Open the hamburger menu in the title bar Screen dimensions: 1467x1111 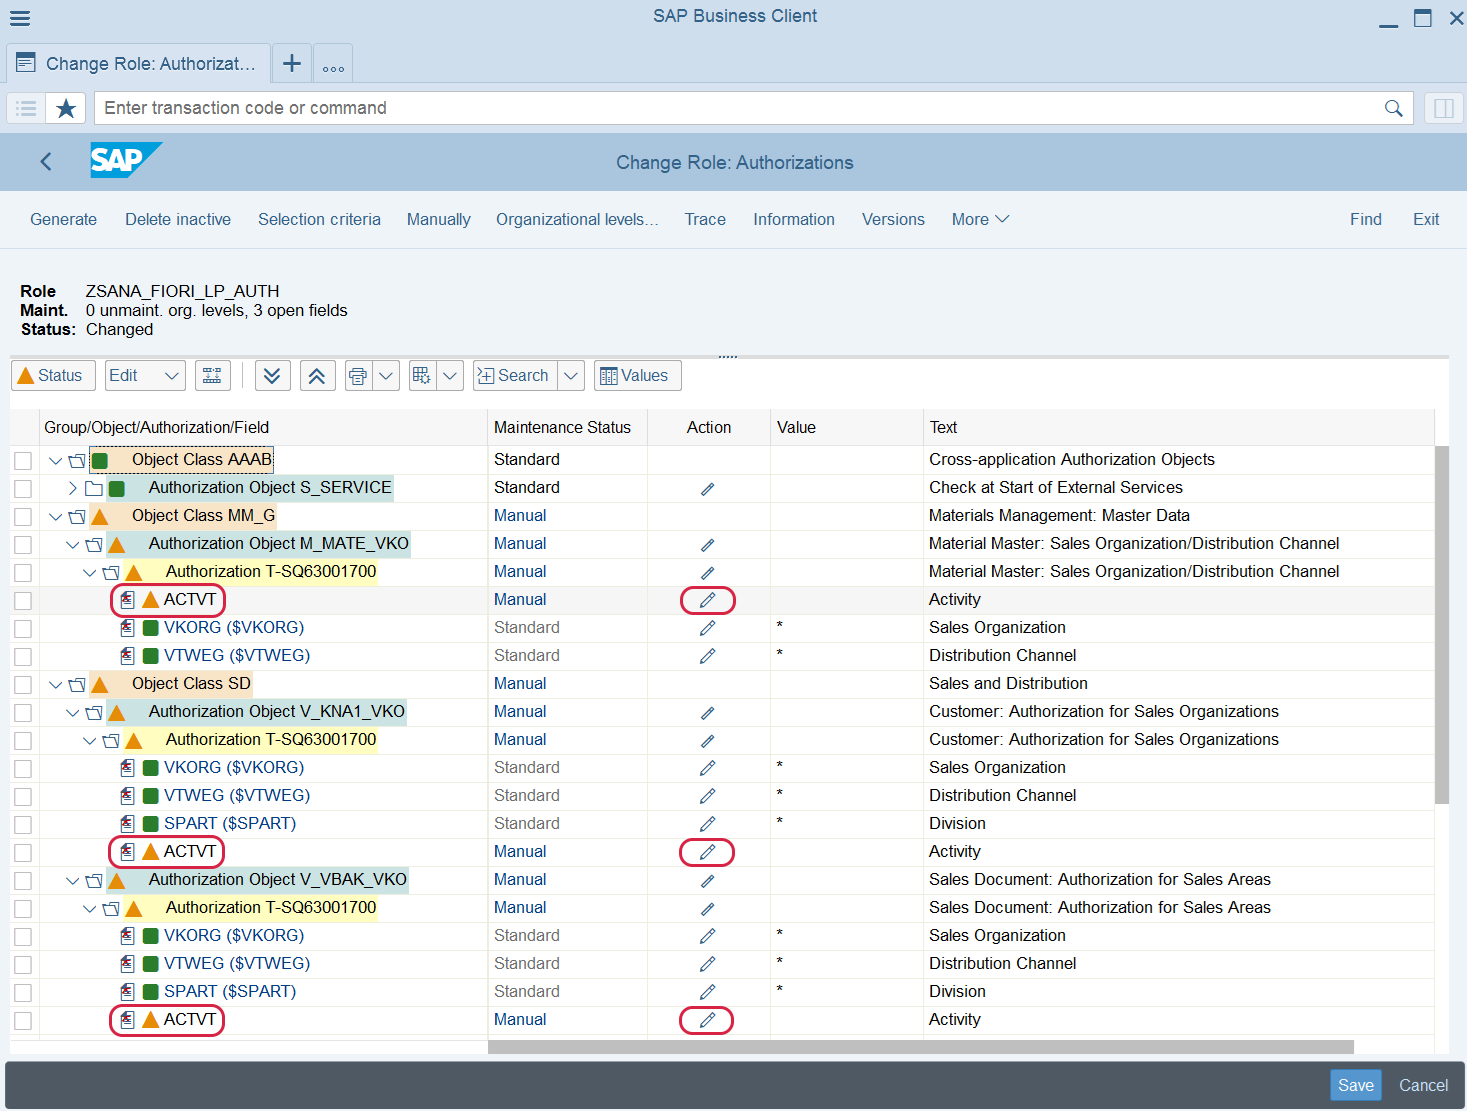(20, 18)
